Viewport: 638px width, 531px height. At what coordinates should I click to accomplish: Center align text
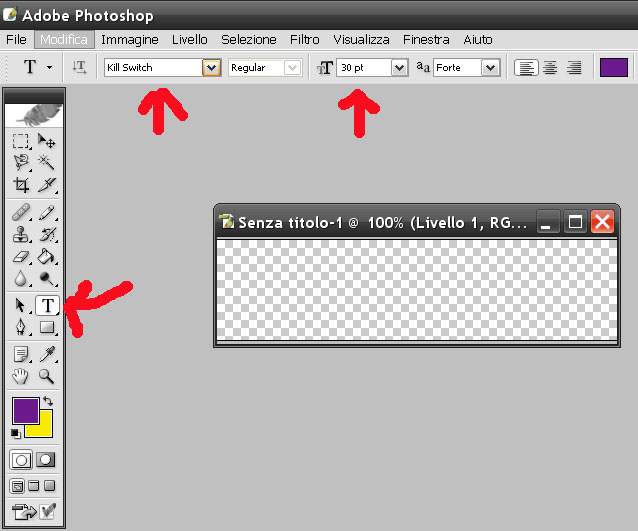(550, 68)
